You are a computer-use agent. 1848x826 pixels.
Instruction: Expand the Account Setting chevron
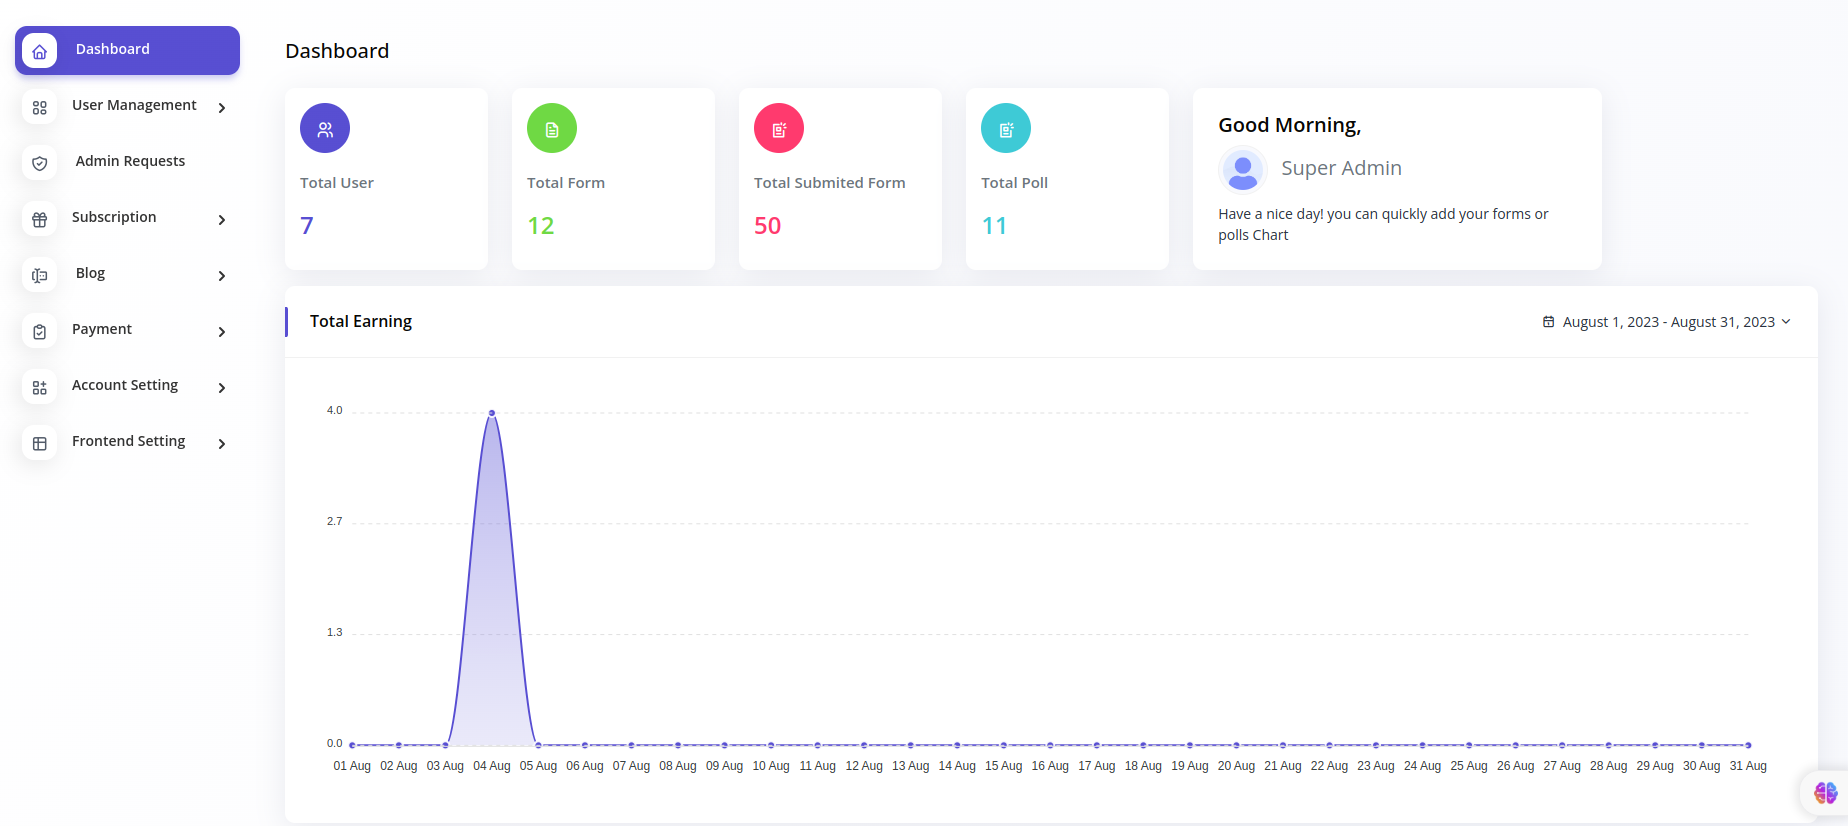222,387
